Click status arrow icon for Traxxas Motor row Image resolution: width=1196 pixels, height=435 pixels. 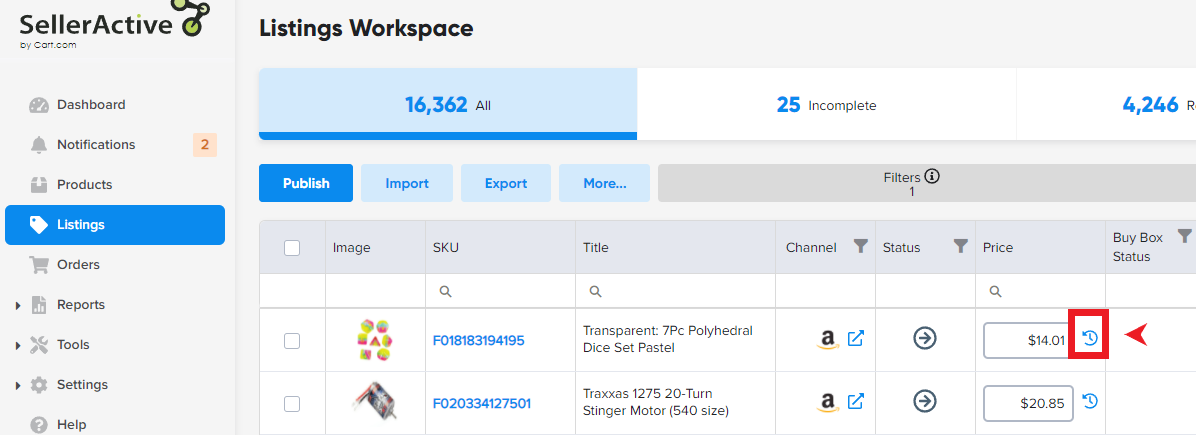(x=925, y=402)
